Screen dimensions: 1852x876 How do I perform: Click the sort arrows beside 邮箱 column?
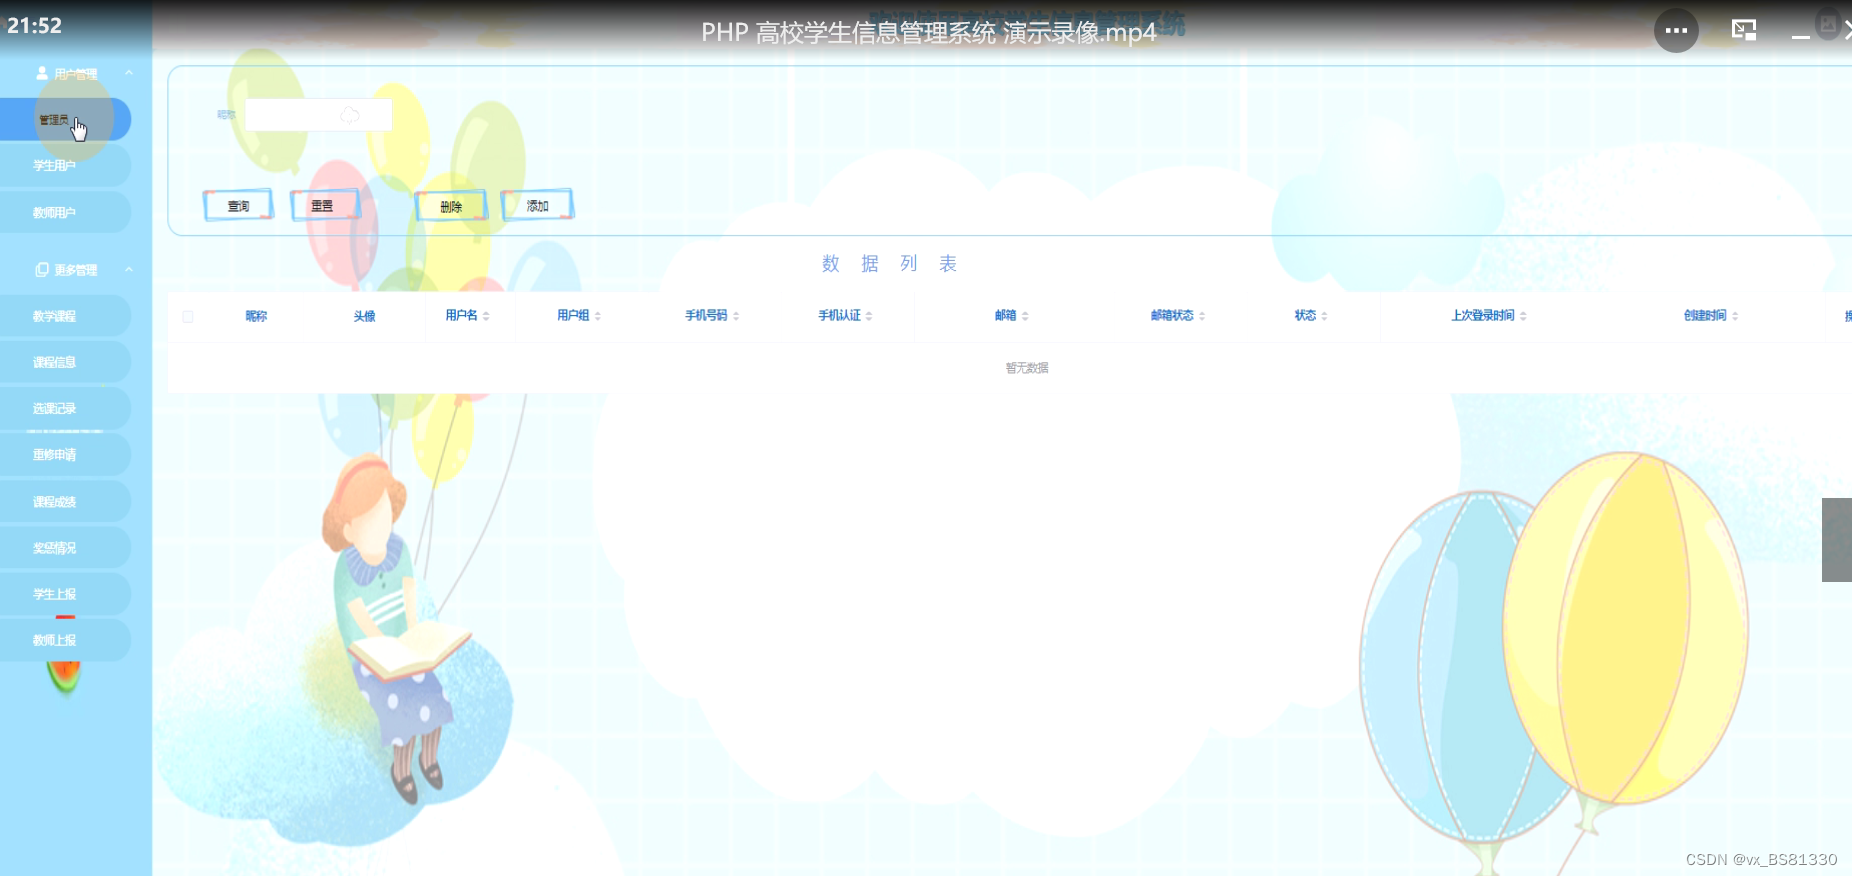click(x=1025, y=316)
